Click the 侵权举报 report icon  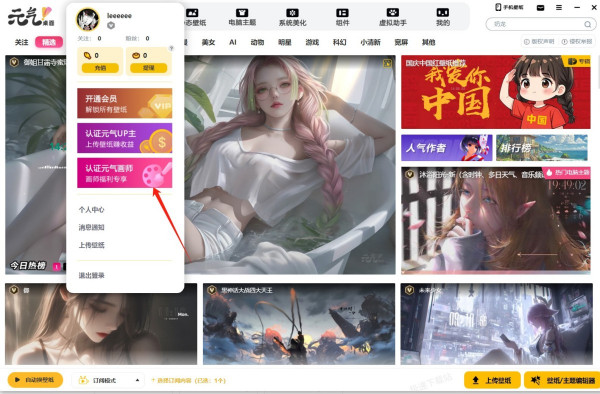[564, 42]
